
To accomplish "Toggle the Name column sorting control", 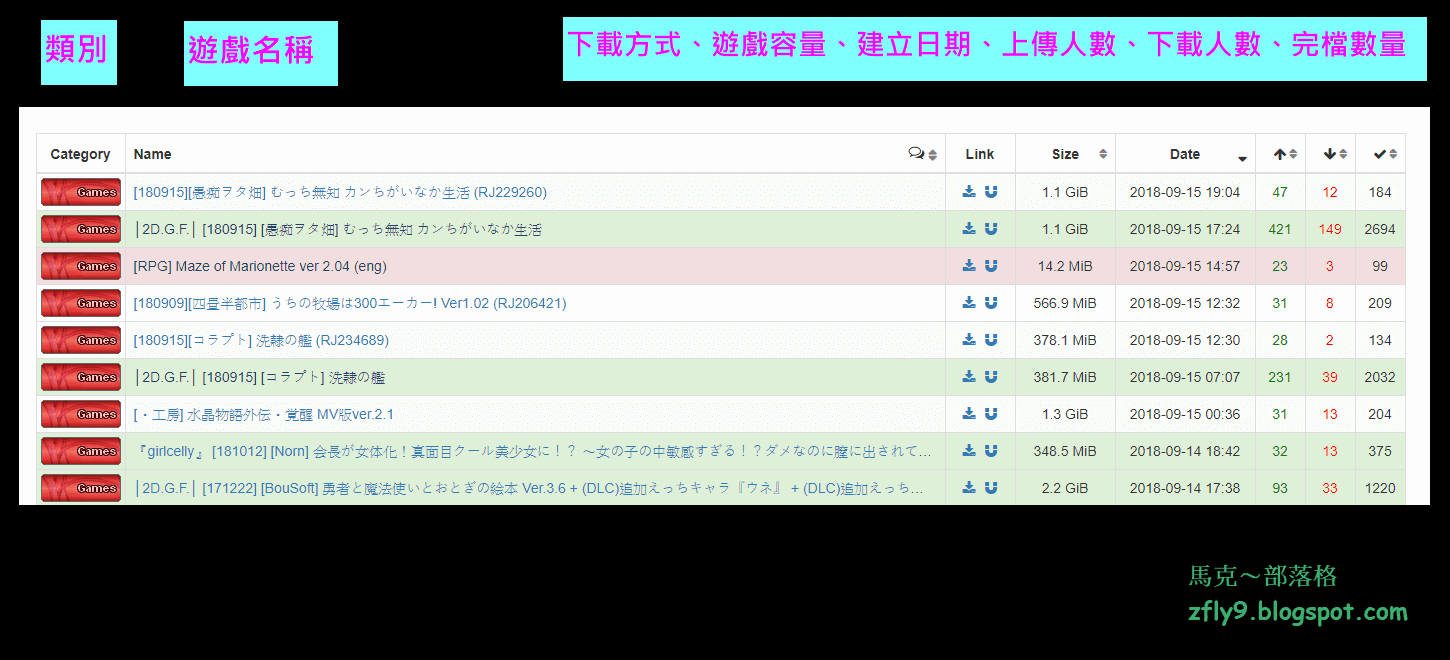I will (x=932, y=153).
